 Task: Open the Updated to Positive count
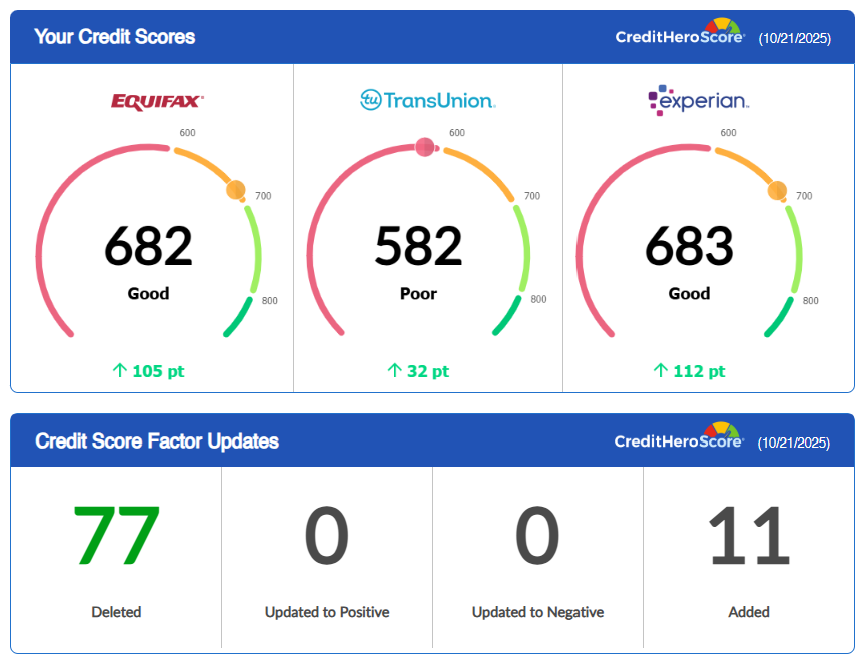tap(327, 537)
